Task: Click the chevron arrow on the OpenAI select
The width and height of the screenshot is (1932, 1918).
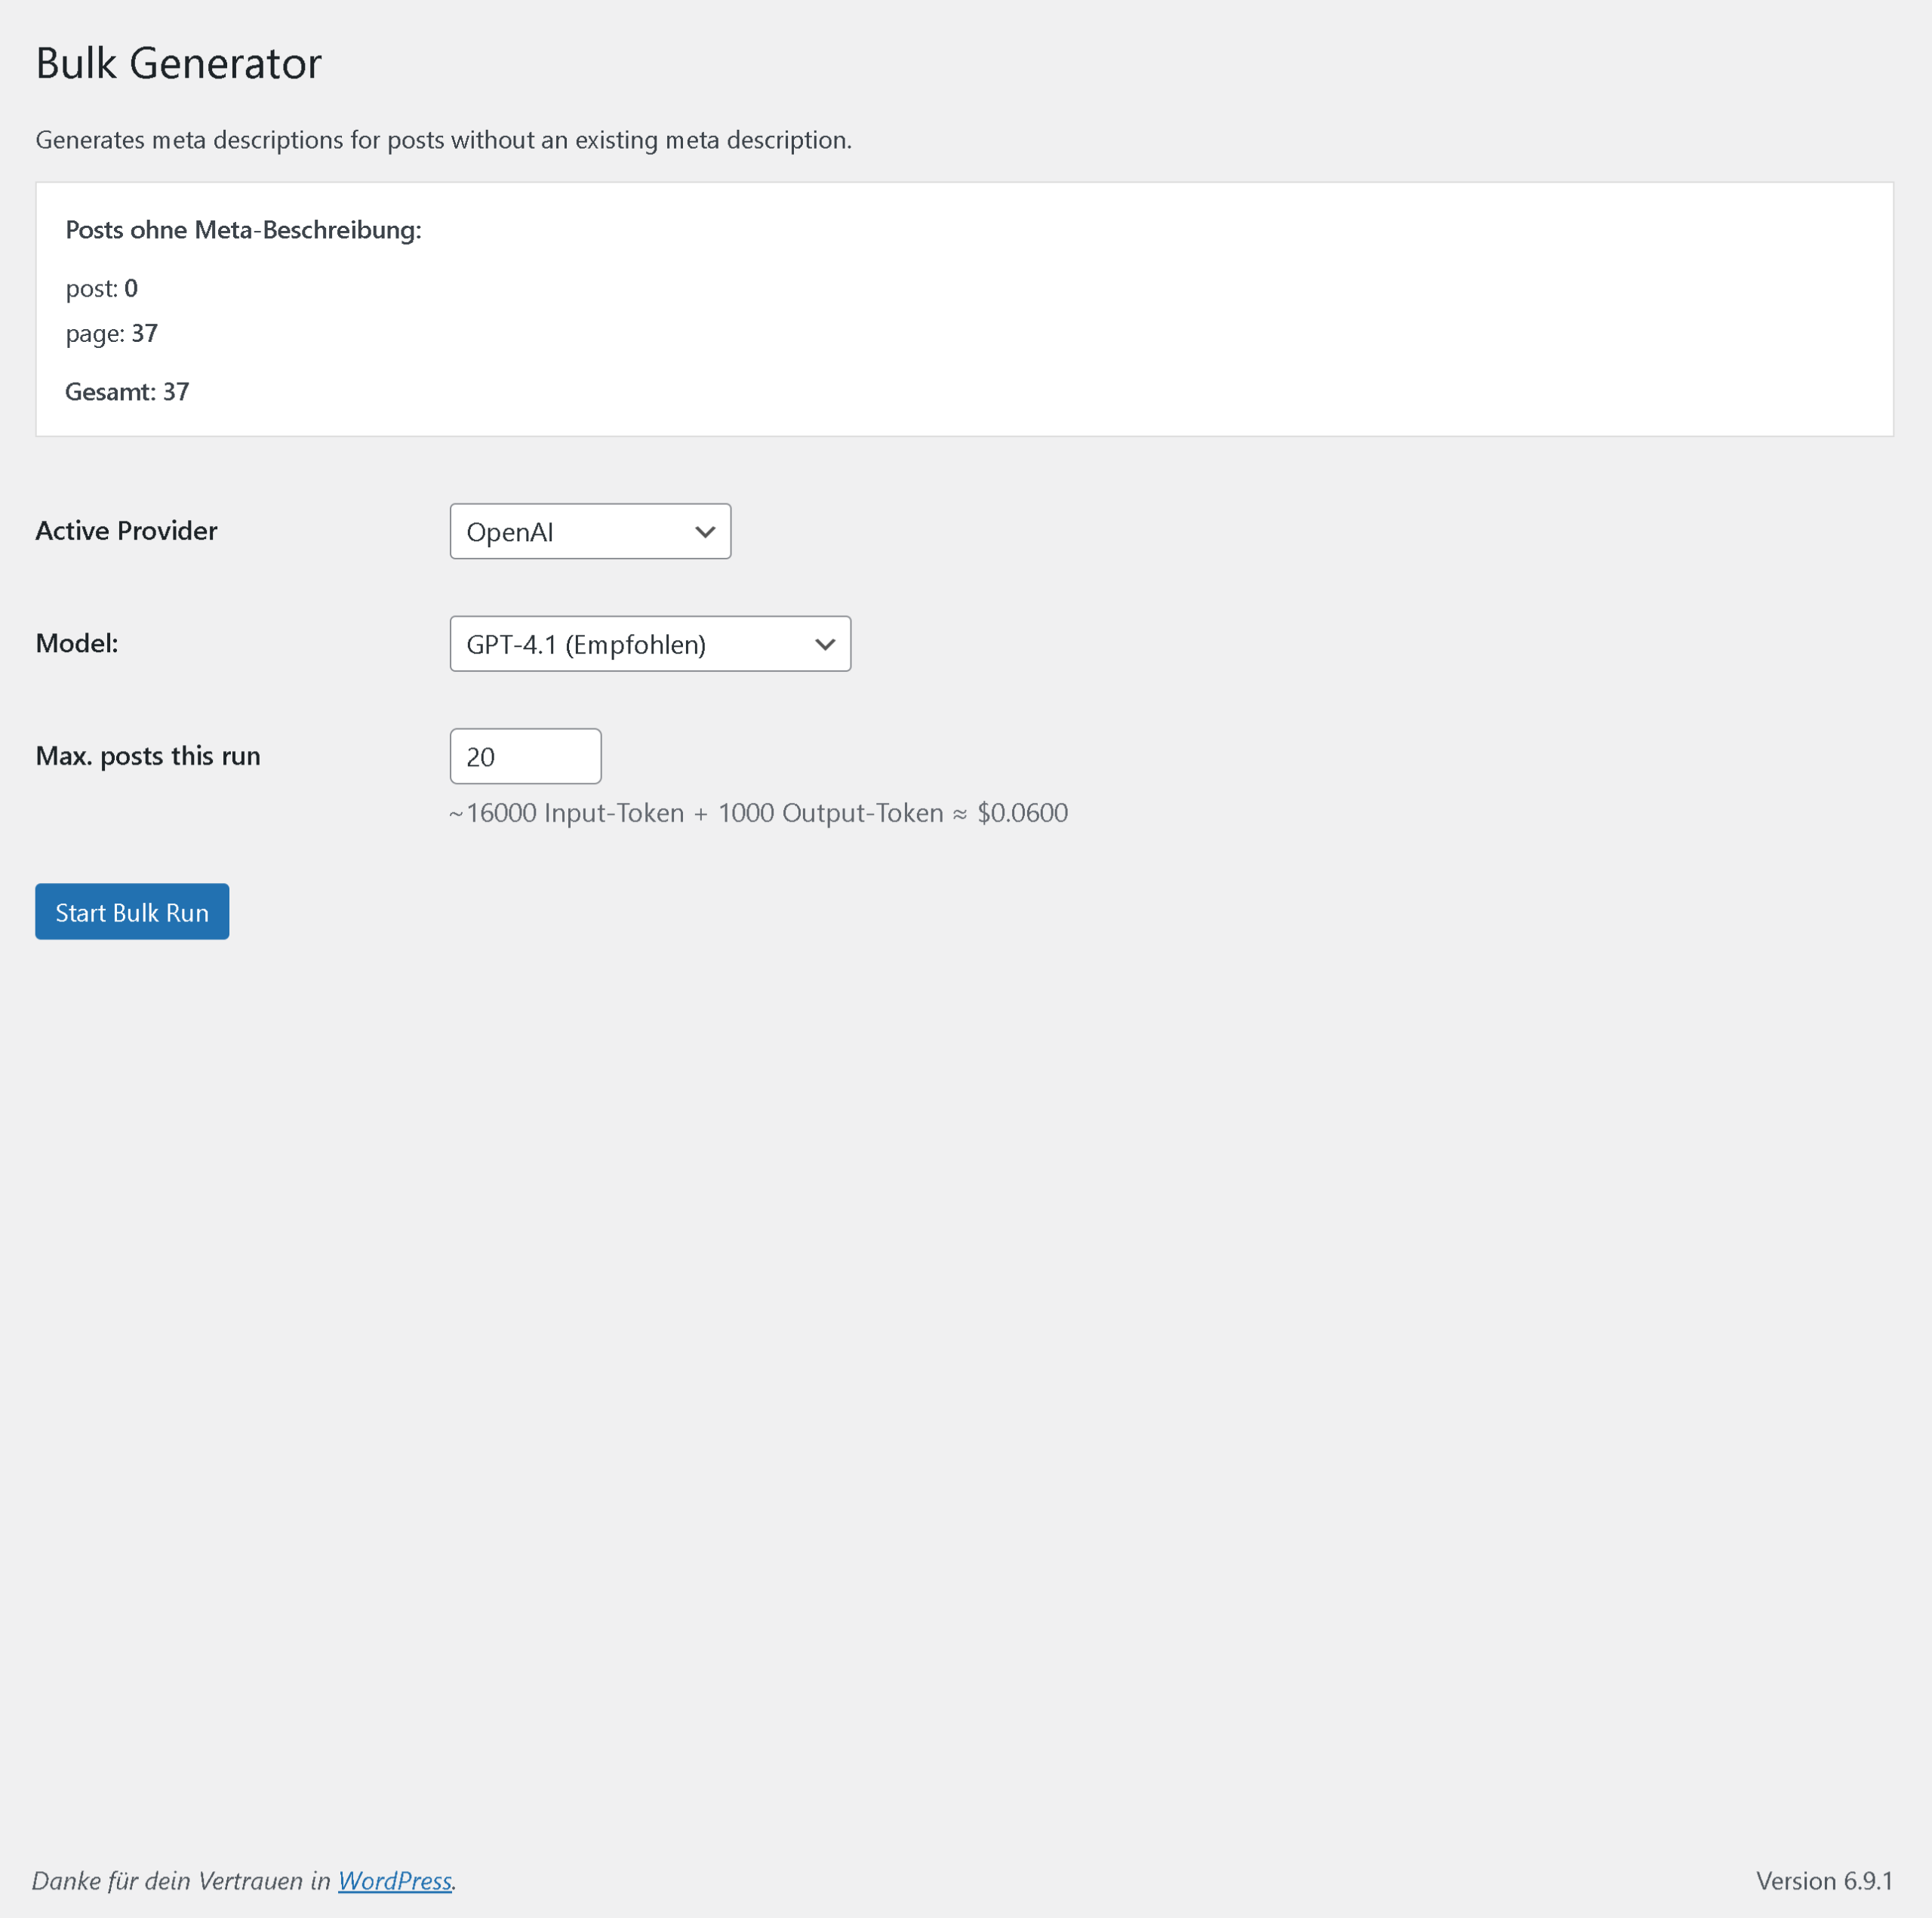Action: 705,531
